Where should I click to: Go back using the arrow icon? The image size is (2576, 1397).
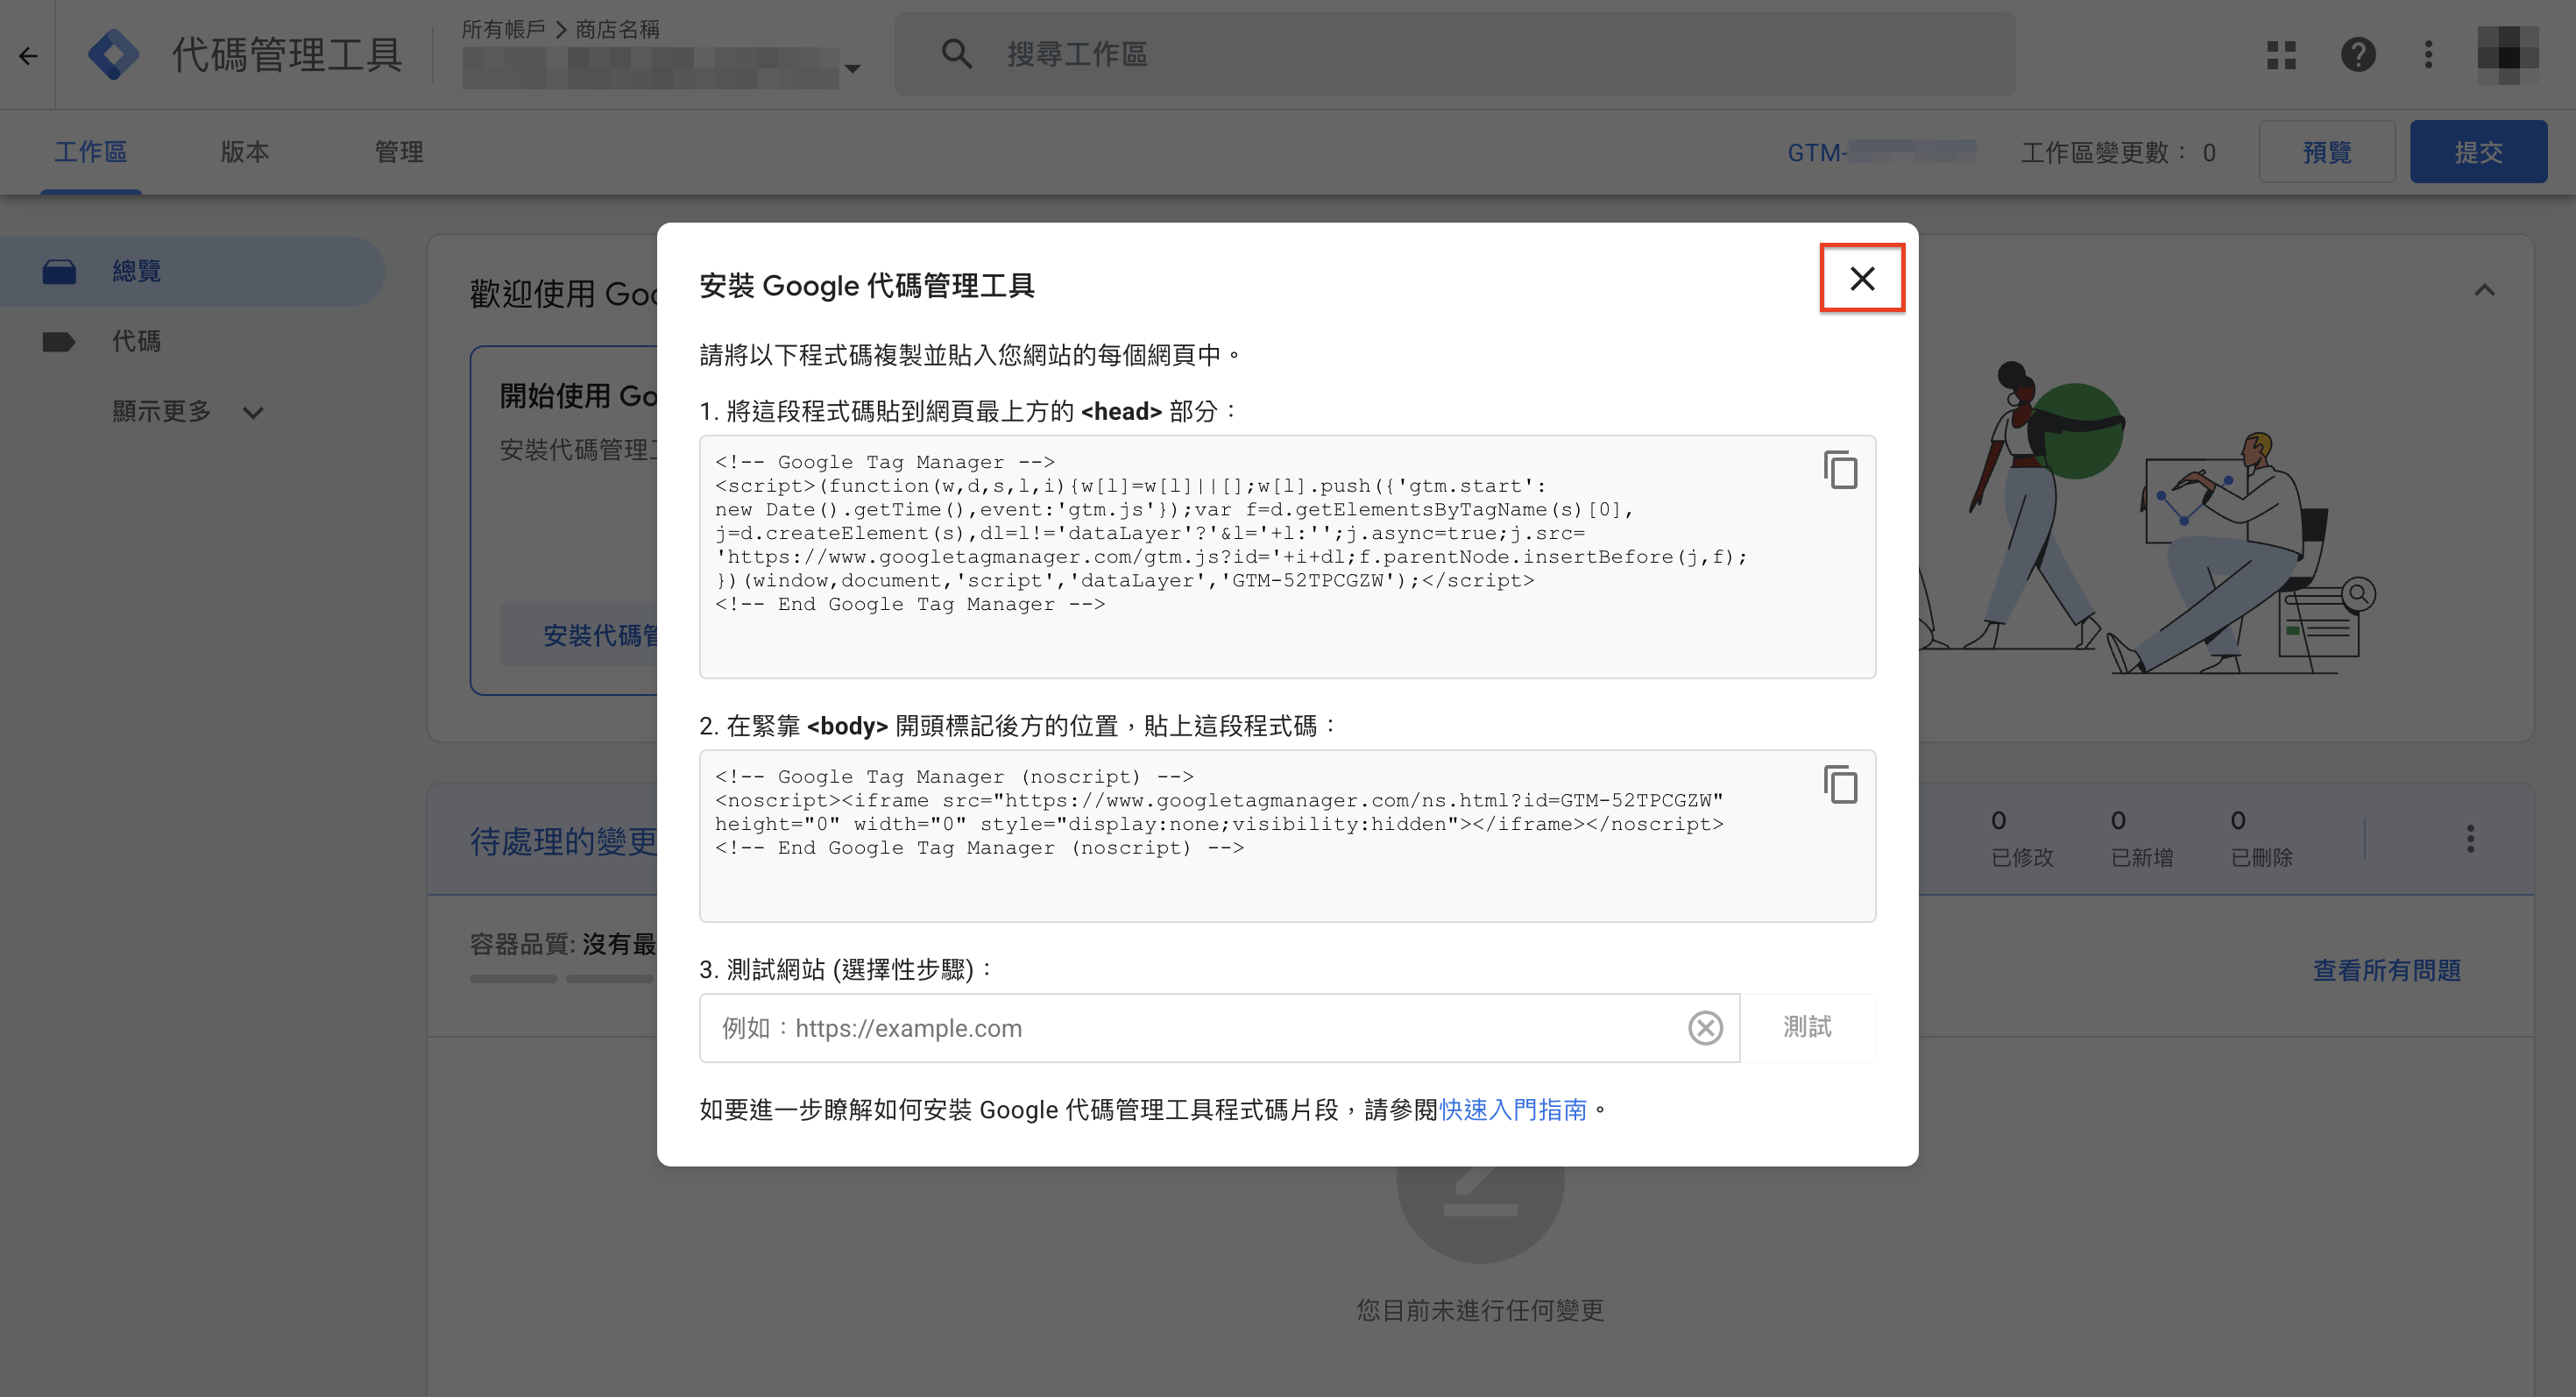[28, 55]
